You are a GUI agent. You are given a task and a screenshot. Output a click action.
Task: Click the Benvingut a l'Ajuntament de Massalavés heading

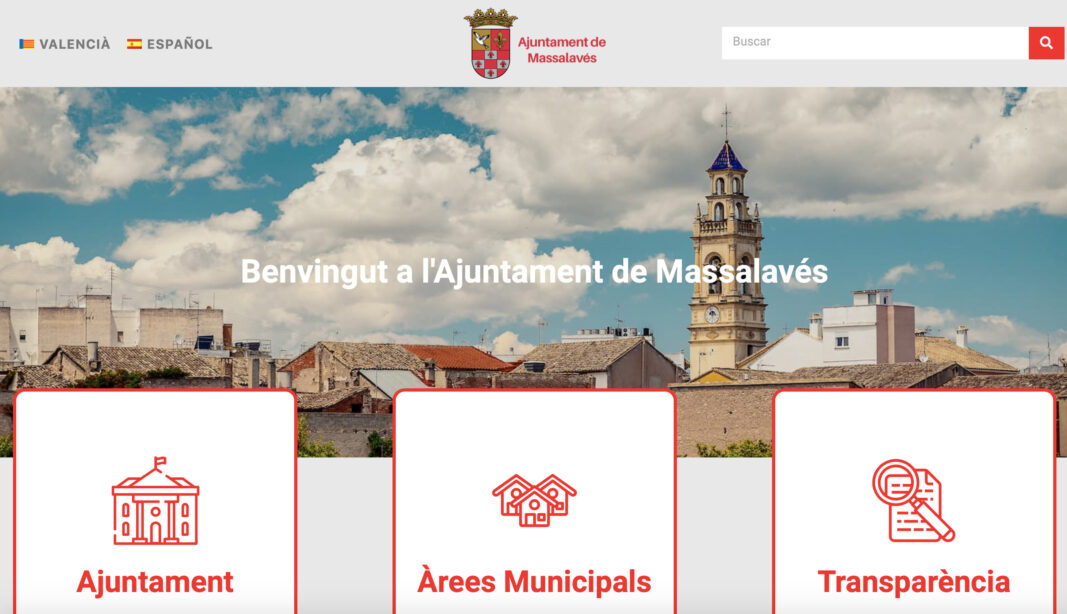coord(534,272)
